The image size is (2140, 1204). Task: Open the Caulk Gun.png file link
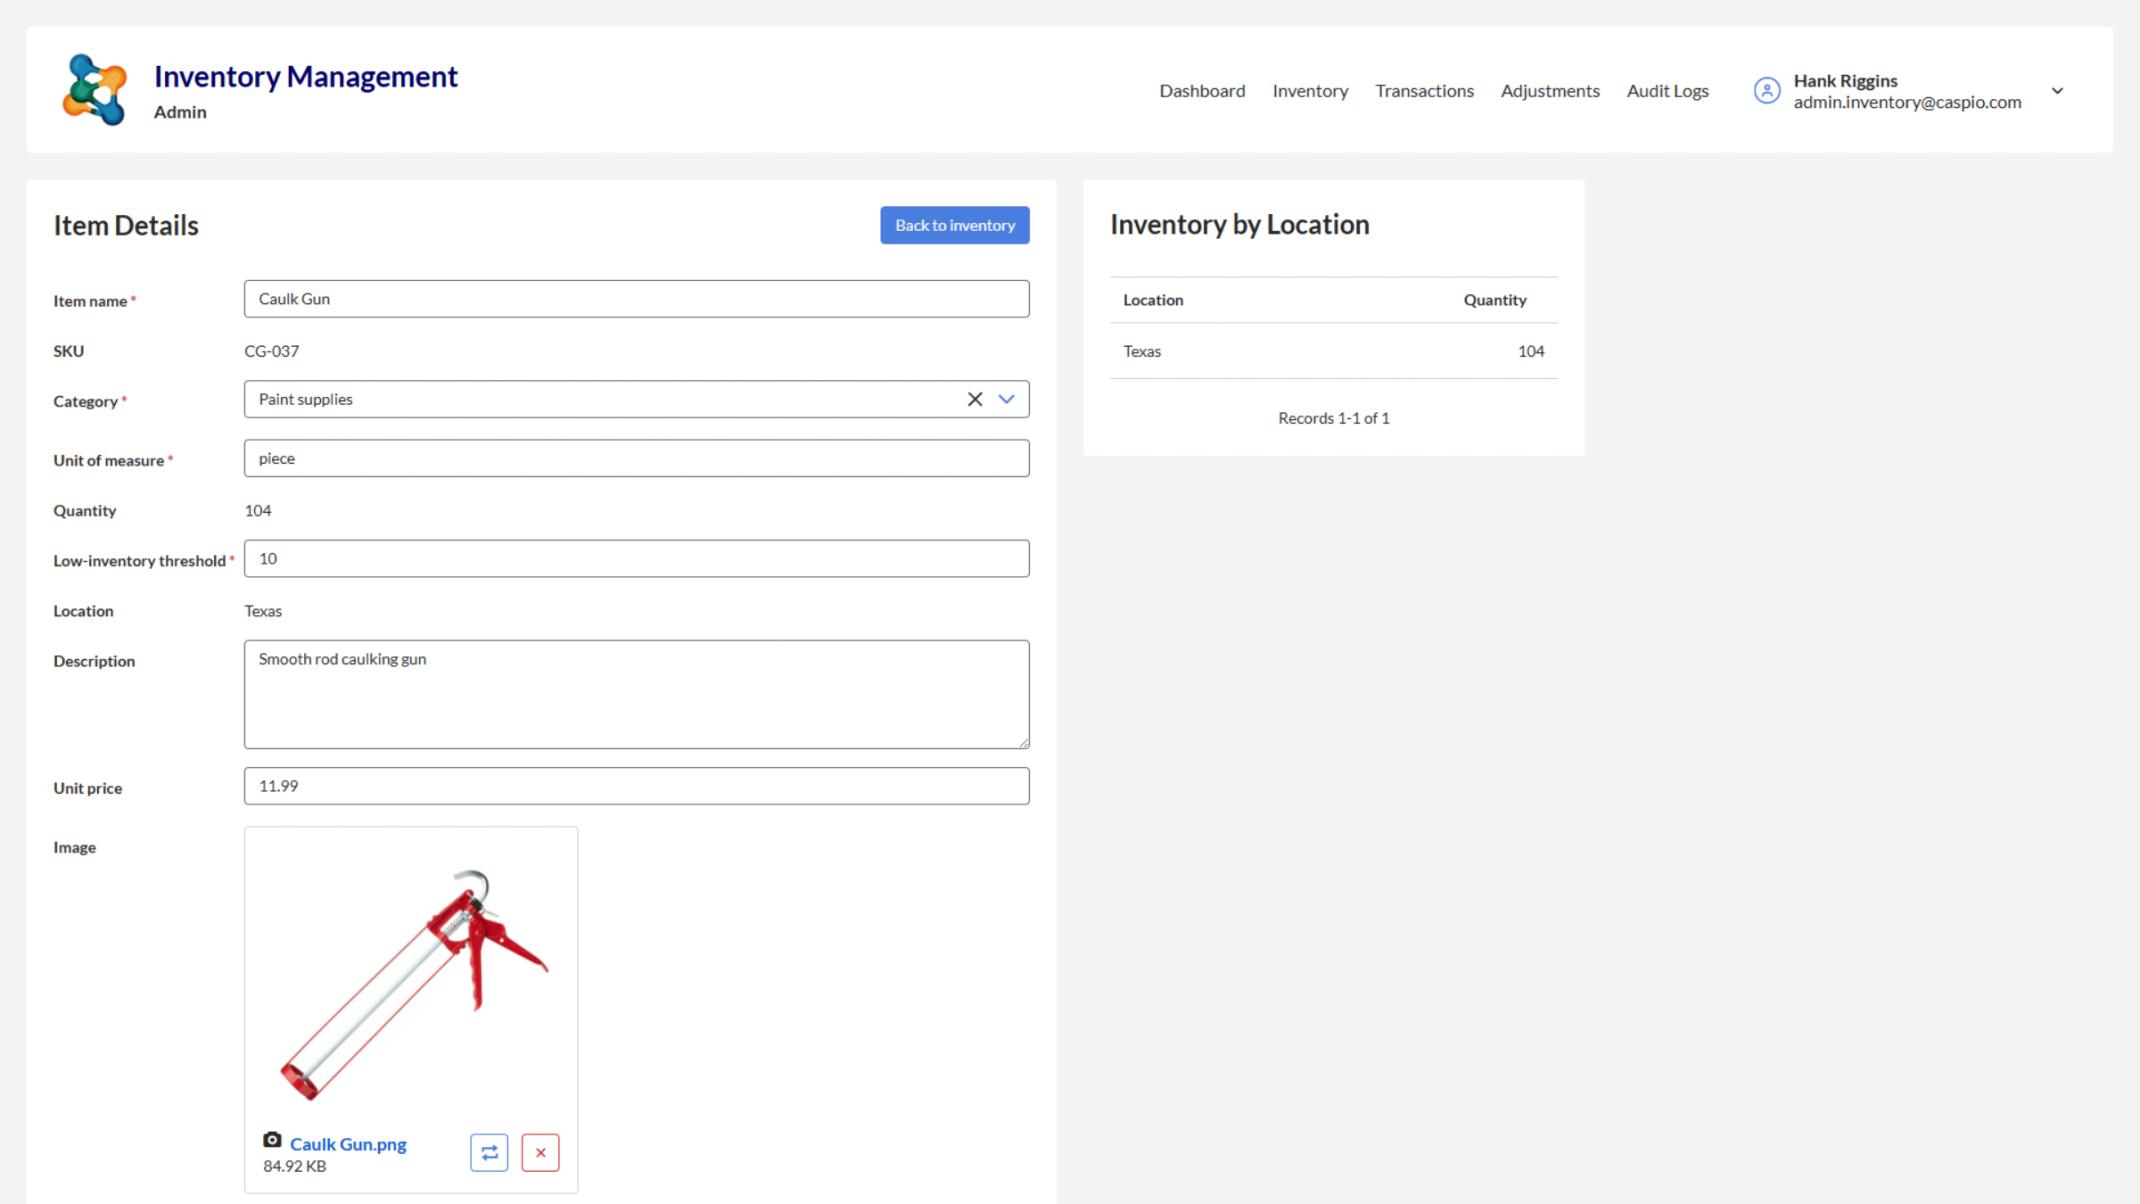[x=348, y=1143]
